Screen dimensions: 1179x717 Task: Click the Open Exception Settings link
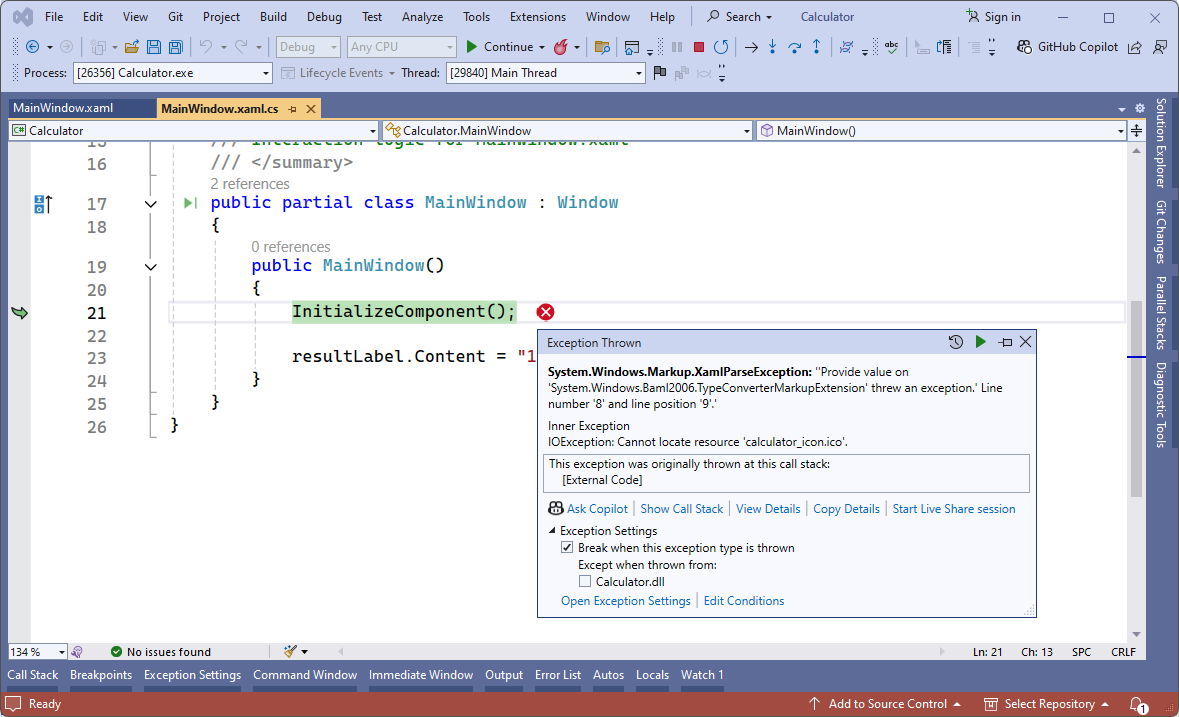point(626,601)
